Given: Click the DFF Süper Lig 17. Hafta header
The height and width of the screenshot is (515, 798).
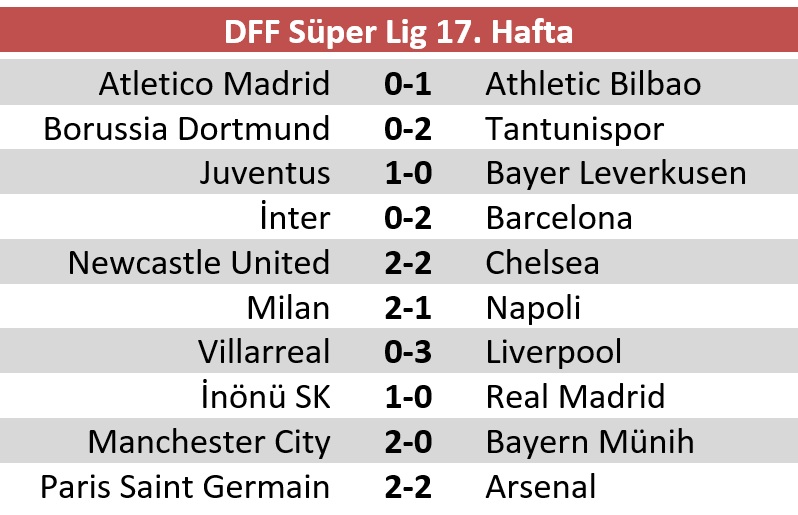Looking at the screenshot, I should (x=398, y=32).
